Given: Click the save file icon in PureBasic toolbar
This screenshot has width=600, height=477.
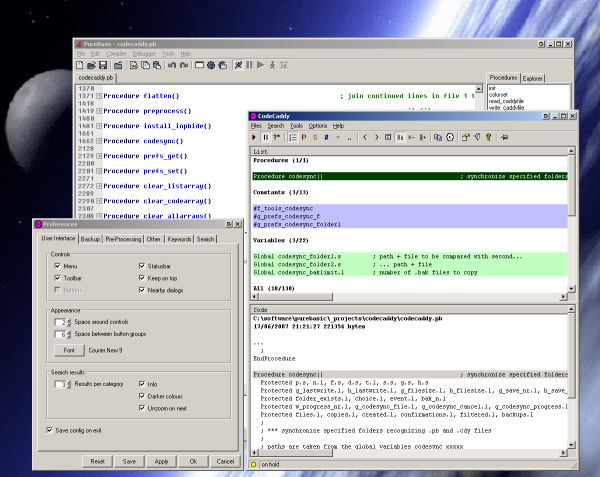Looking at the screenshot, I should click(105, 65).
